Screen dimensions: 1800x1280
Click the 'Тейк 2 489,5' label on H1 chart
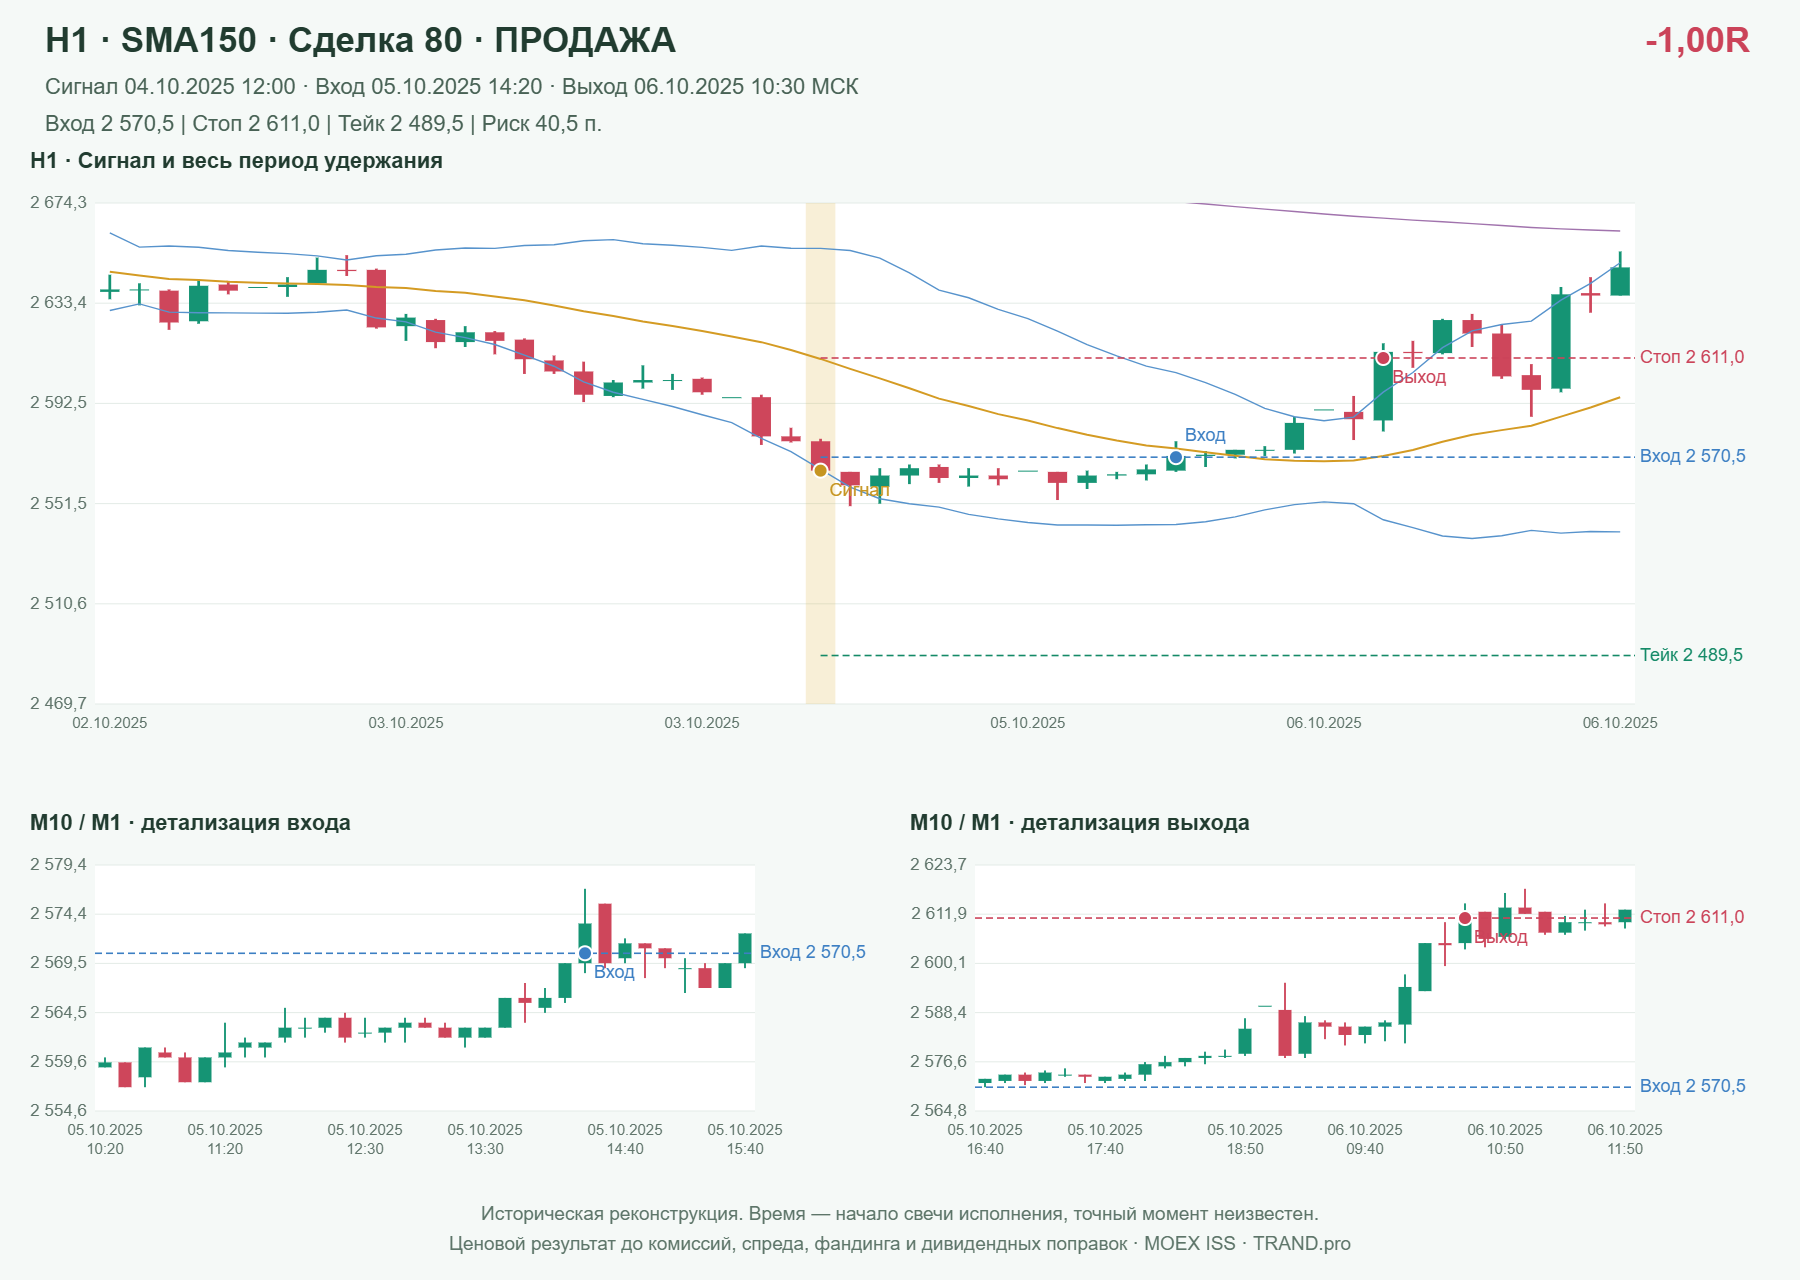coord(1691,655)
